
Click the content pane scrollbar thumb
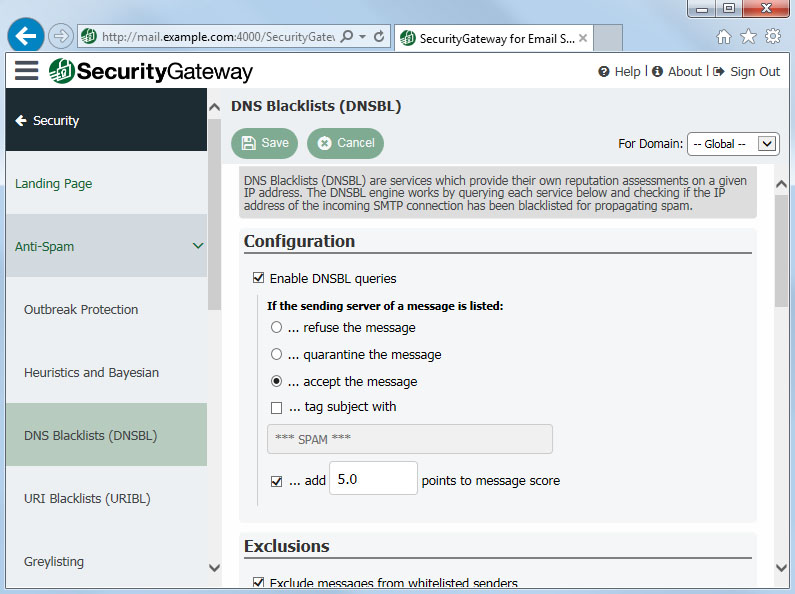(x=781, y=251)
